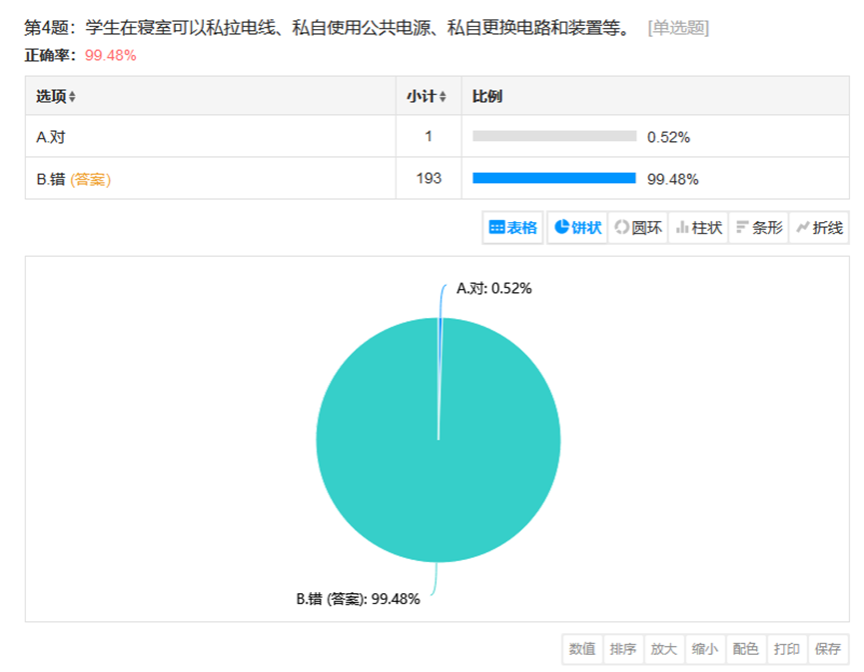
Task: Click the 排序 sort button
Action: (623, 649)
